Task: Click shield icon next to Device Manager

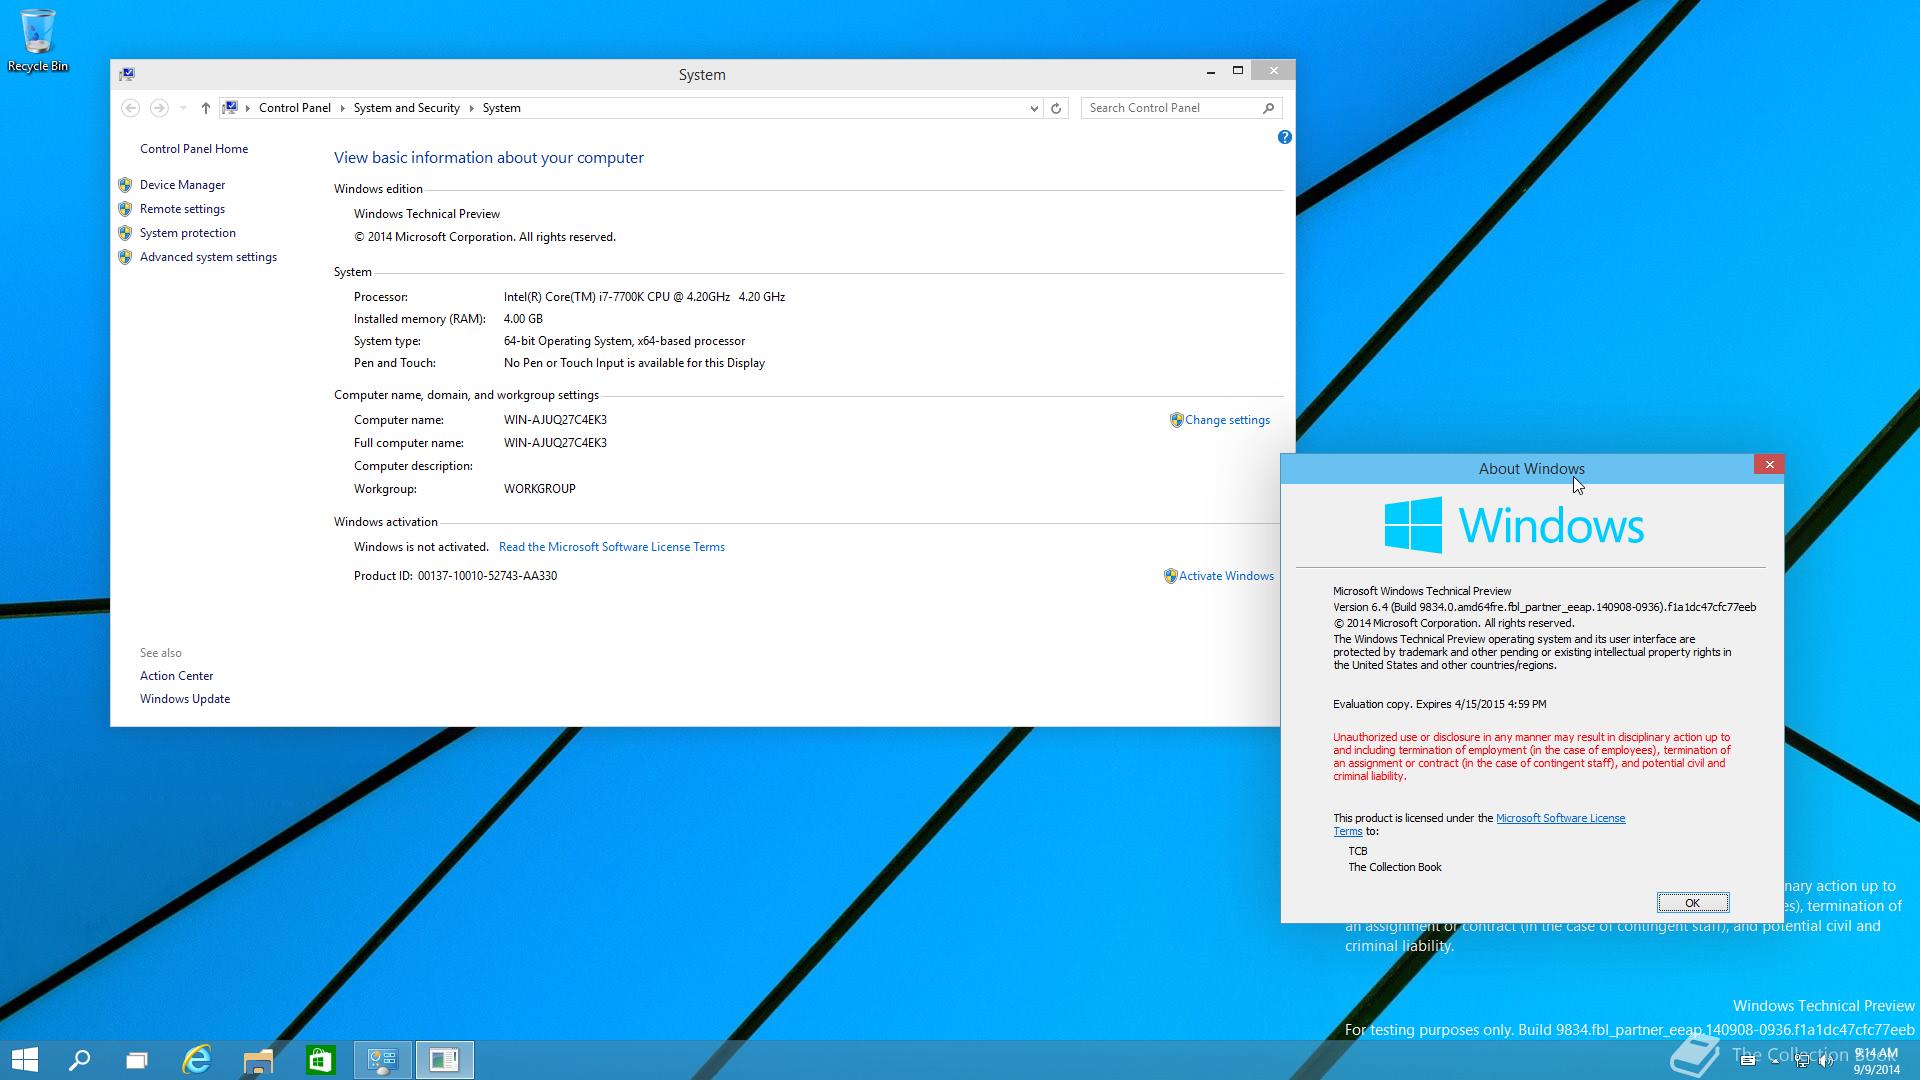Action: coord(125,185)
